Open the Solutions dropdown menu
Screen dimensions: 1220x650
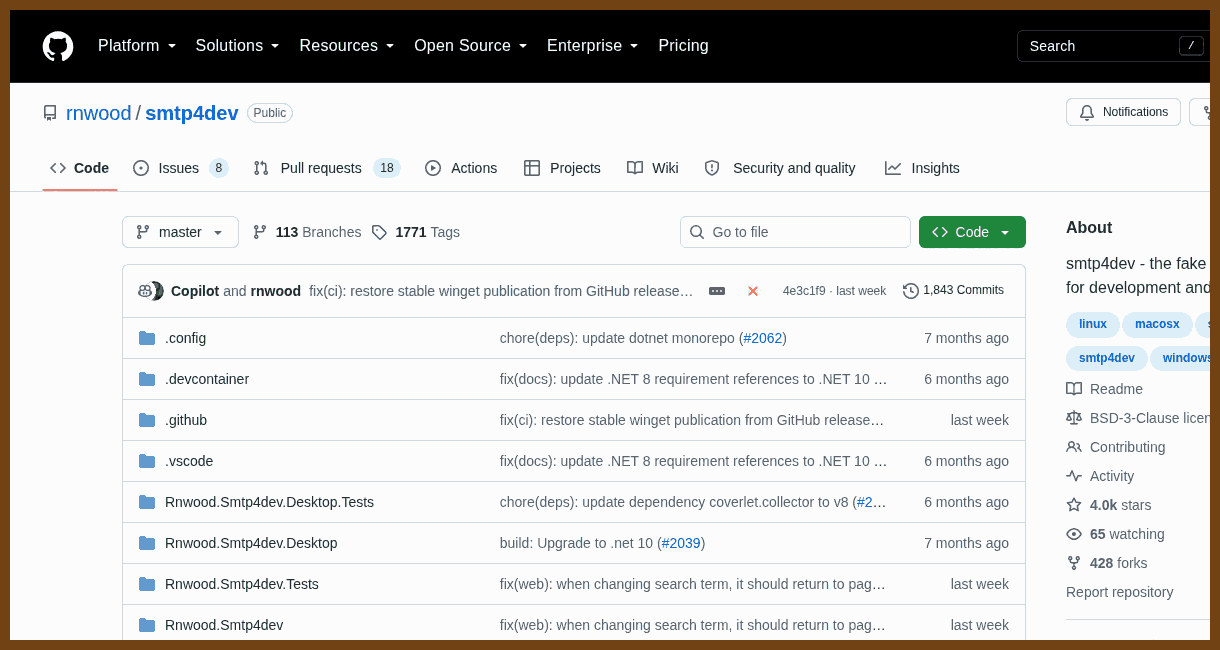(x=238, y=46)
